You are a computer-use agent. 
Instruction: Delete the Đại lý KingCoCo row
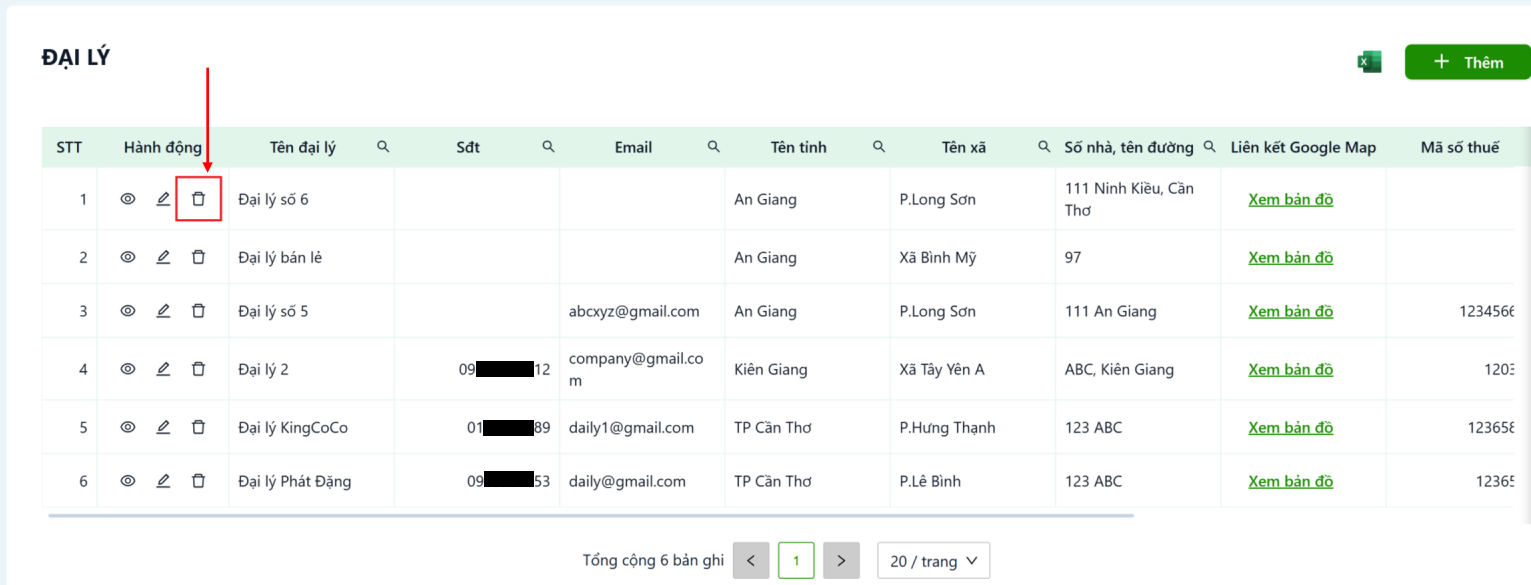pyautogui.click(x=198, y=427)
